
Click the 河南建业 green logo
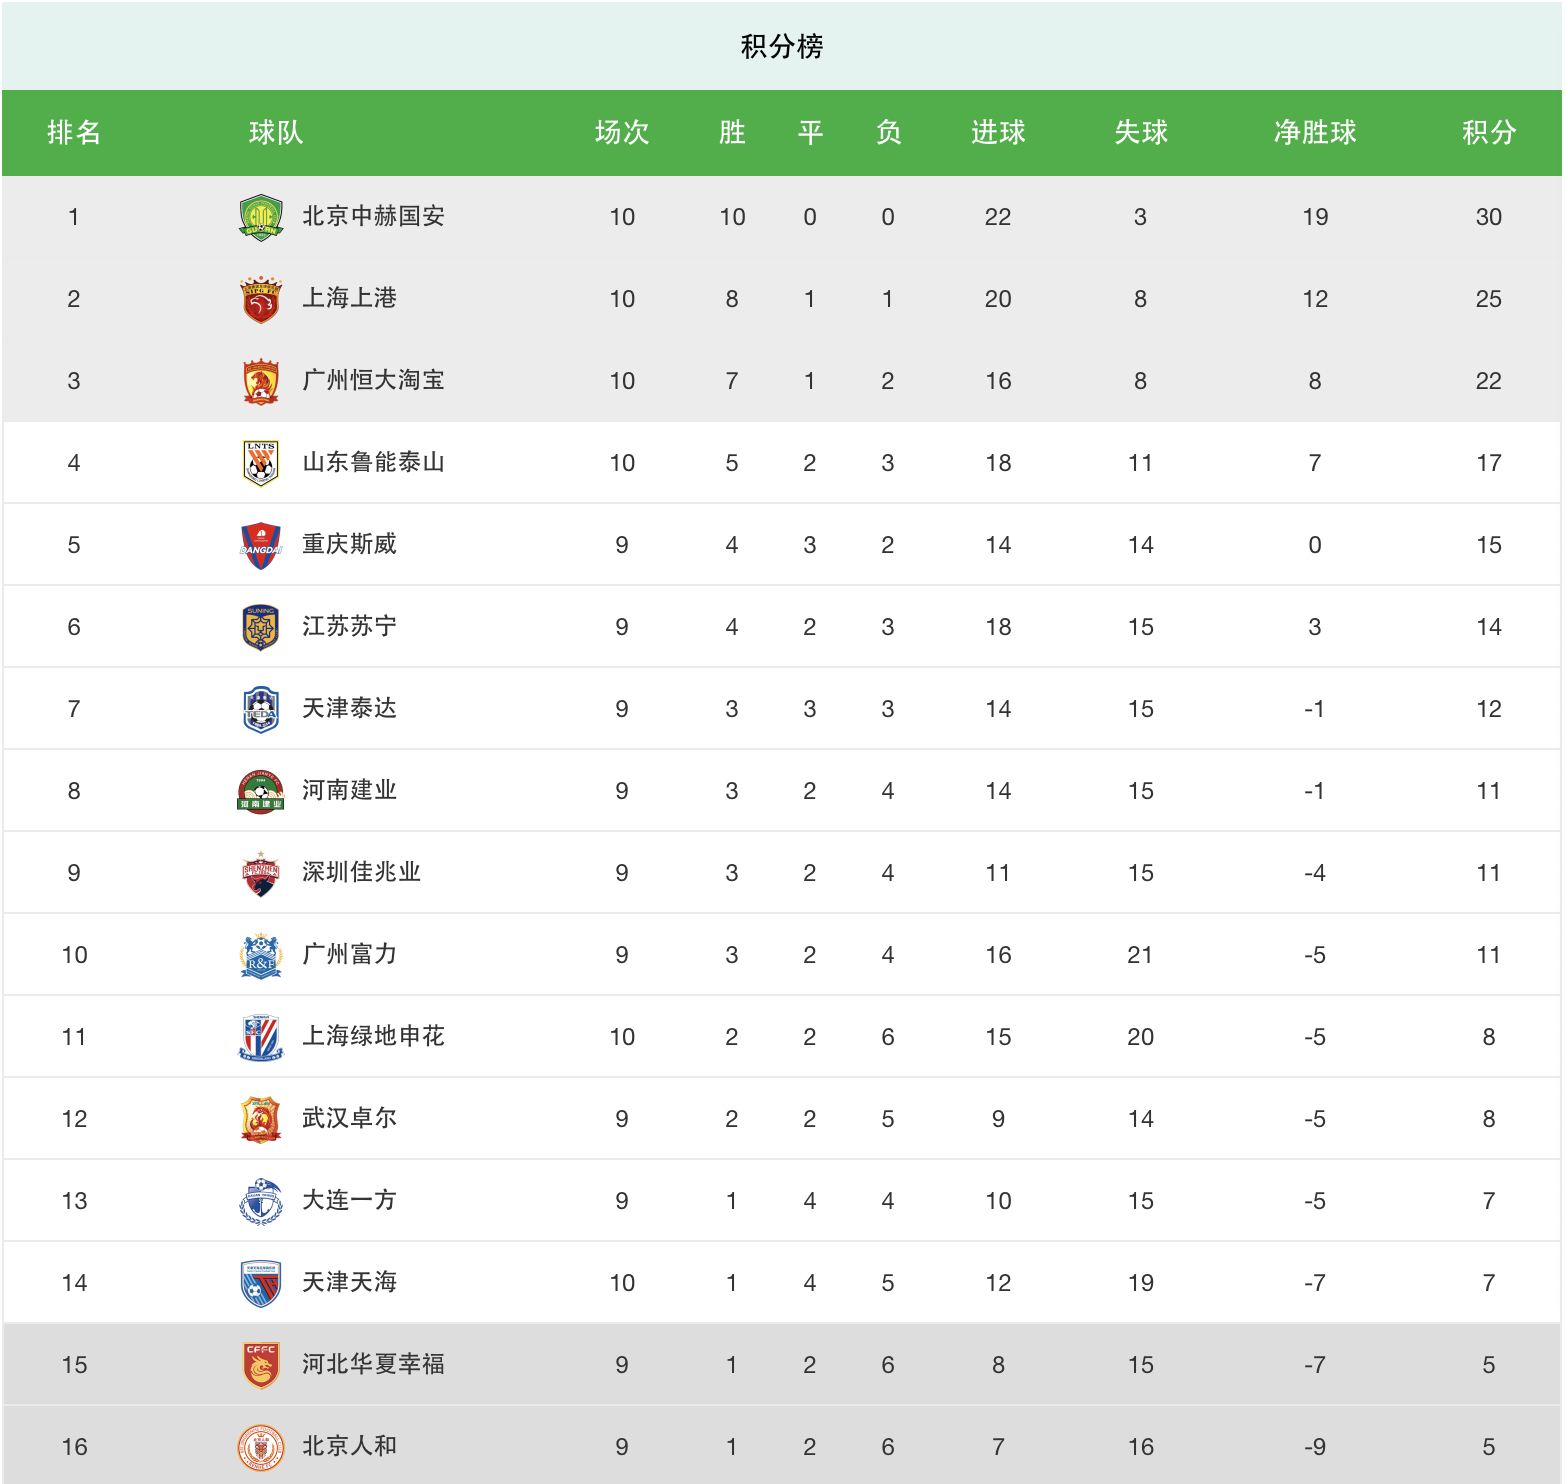(x=261, y=791)
